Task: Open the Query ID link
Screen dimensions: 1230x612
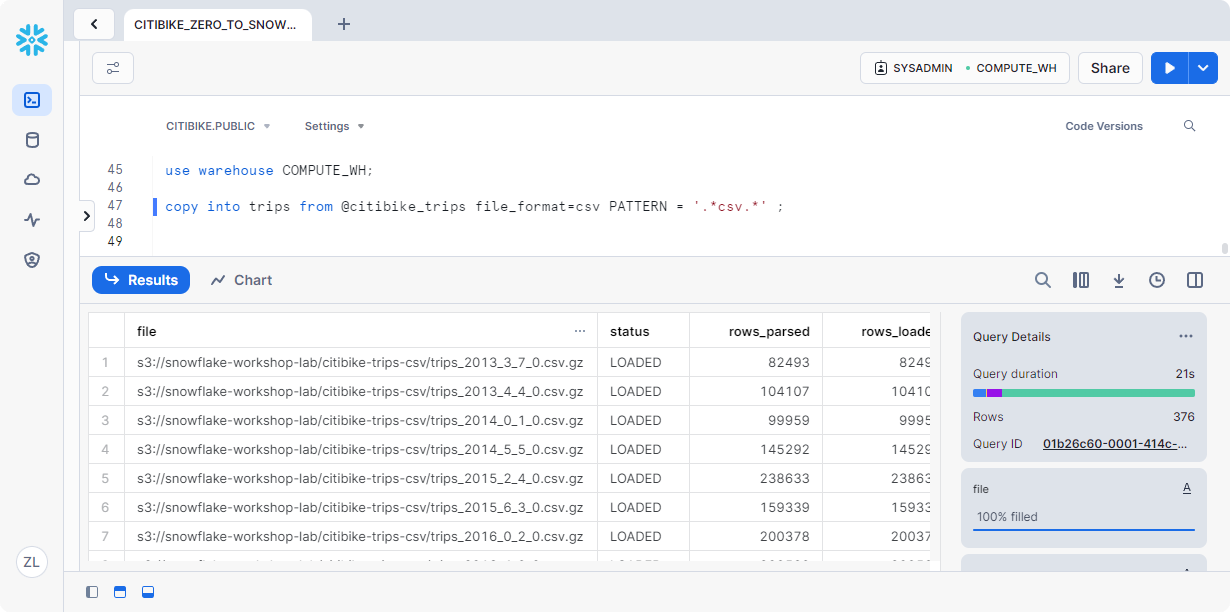Action: click(1115, 443)
